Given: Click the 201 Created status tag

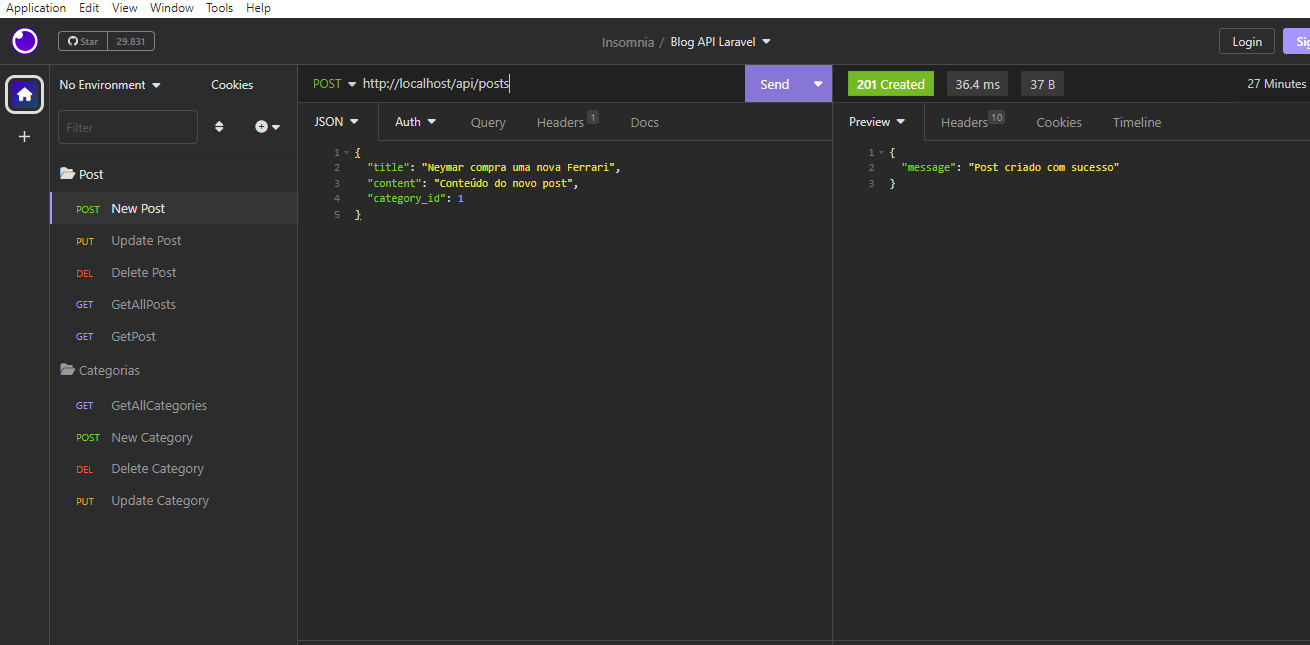Looking at the screenshot, I should 891,84.
